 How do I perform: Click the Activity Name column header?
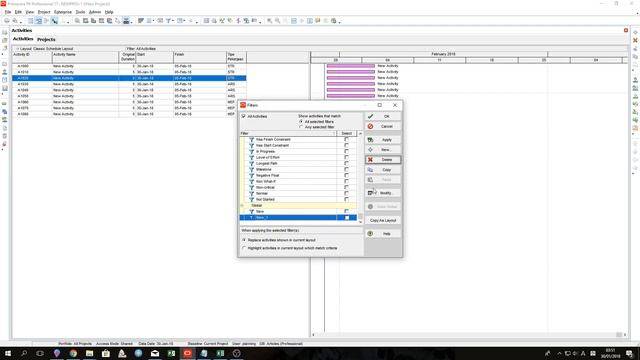85,57
